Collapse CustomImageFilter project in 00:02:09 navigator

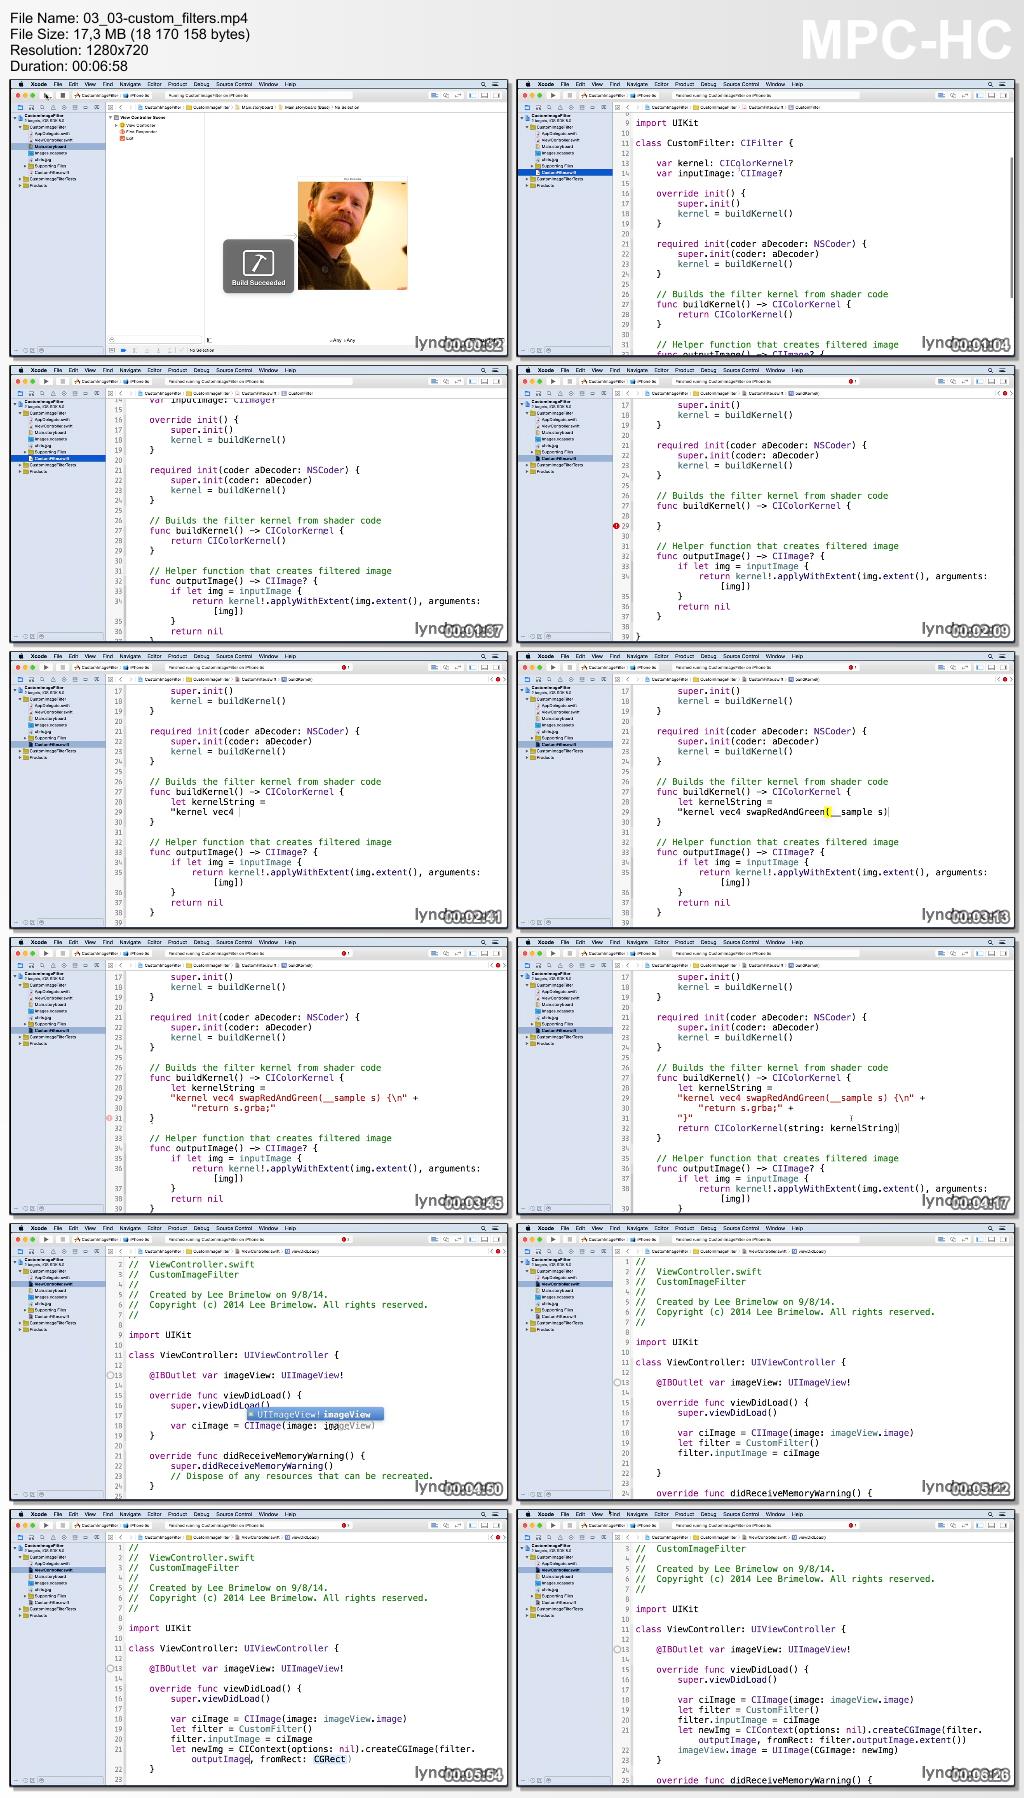click(522, 403)
